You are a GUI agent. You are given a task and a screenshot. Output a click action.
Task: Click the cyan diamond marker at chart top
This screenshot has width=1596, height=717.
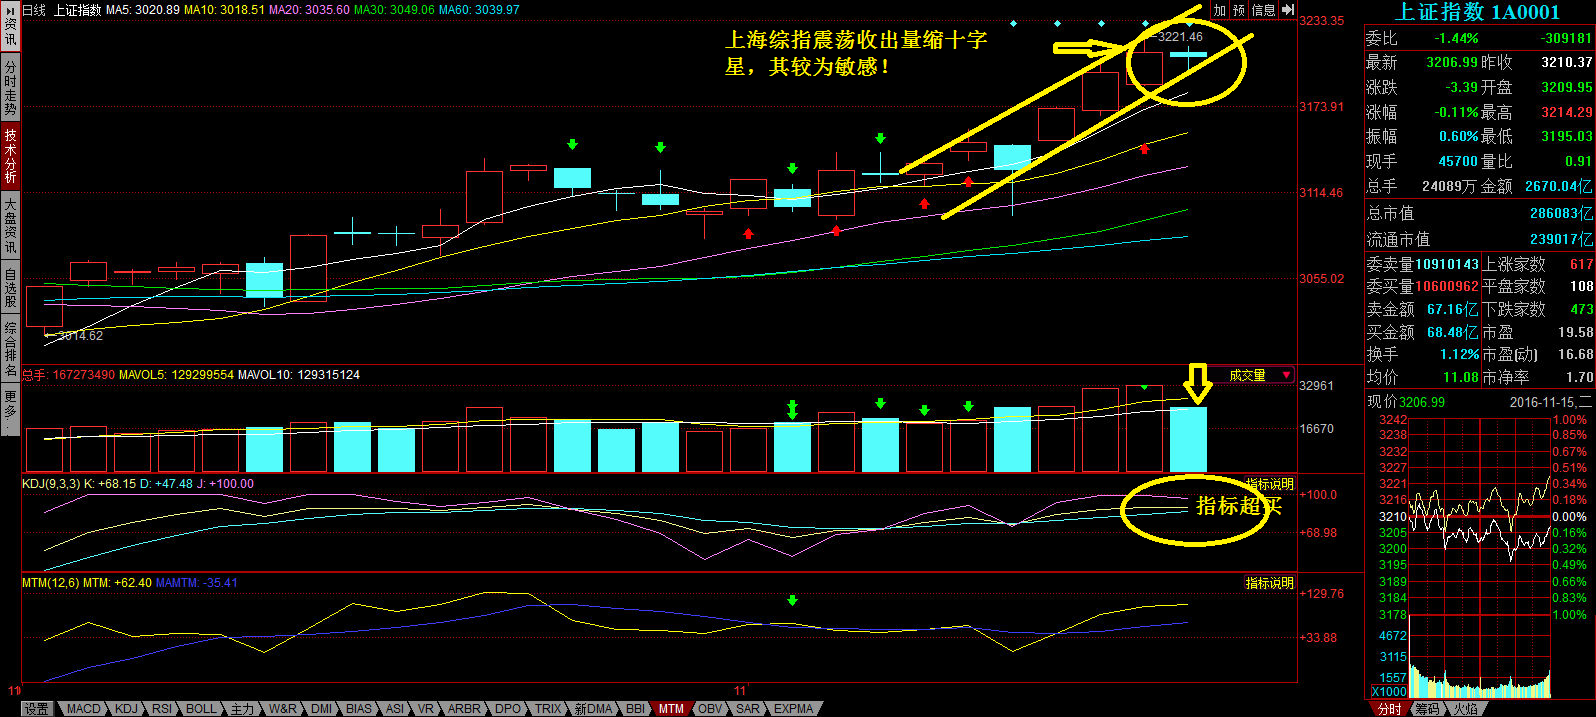click(x=1013, y=23)
